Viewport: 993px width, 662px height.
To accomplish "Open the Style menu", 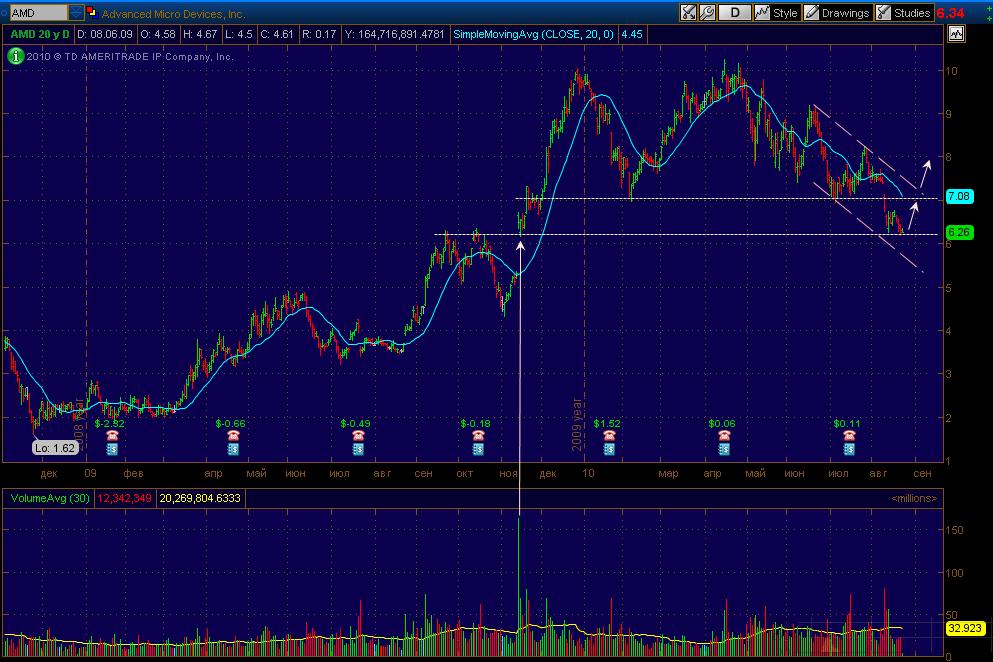I will pyautogui.click(x=776, y=13).
